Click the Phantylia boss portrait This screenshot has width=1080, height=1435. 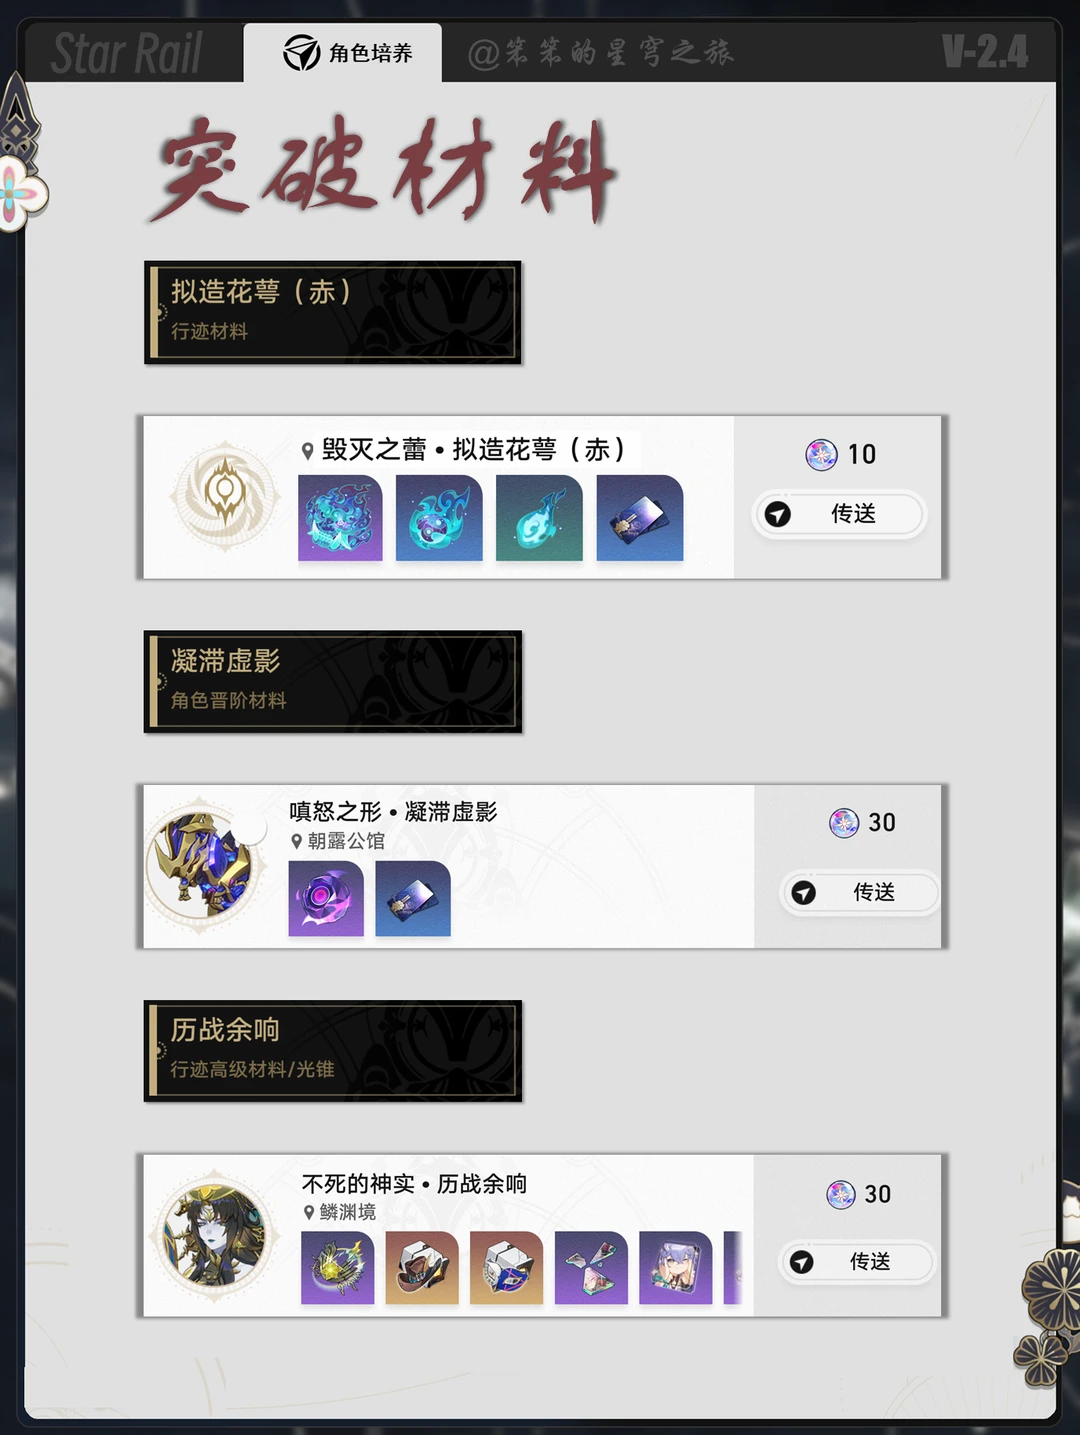coord(216,1236)
